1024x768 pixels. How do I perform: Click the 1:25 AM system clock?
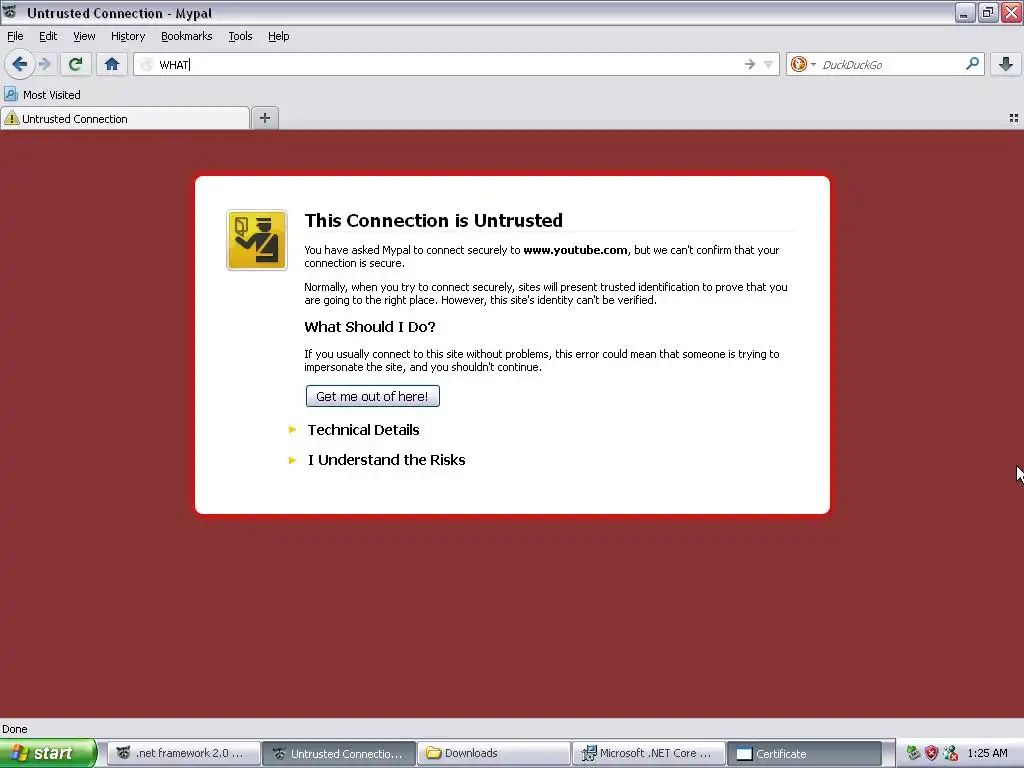pyautogui.click(x=987, y=753)
